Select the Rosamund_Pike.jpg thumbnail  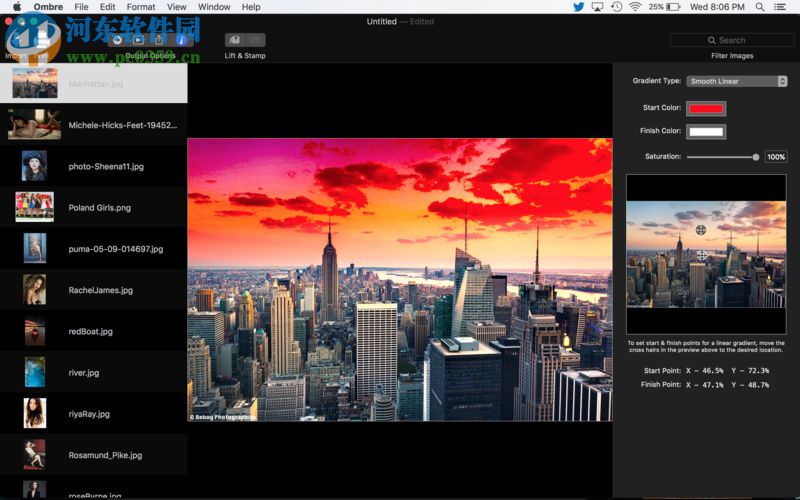(35, 455)
